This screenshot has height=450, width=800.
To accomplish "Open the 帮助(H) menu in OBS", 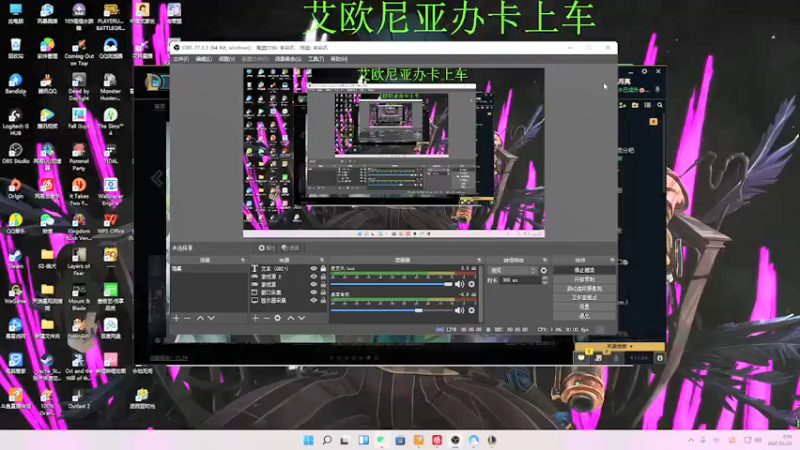I will (x=339, y=59).
